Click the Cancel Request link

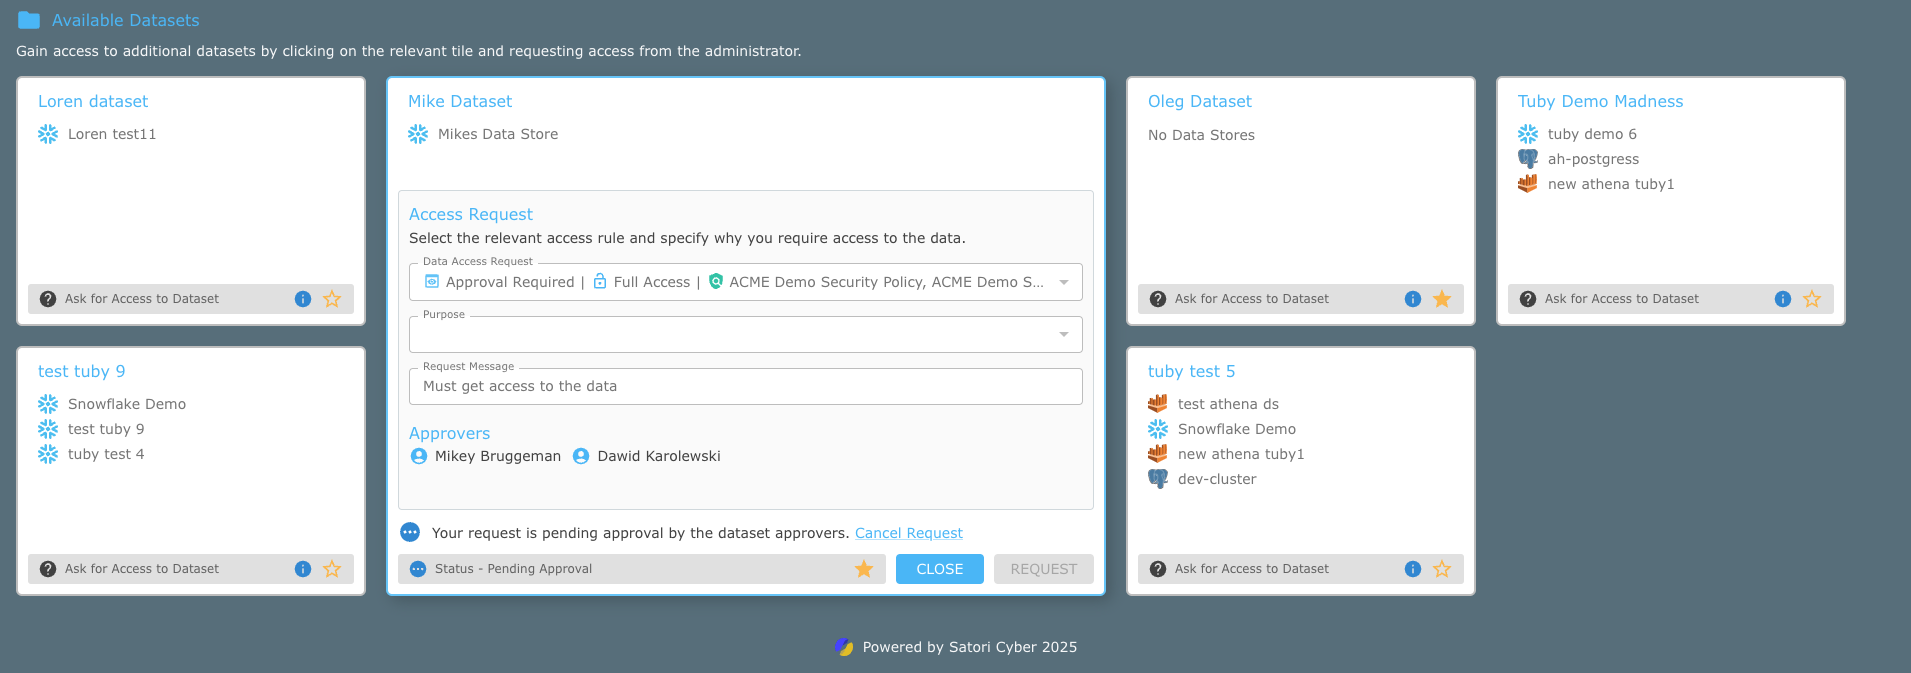click(x=909, y=533)
